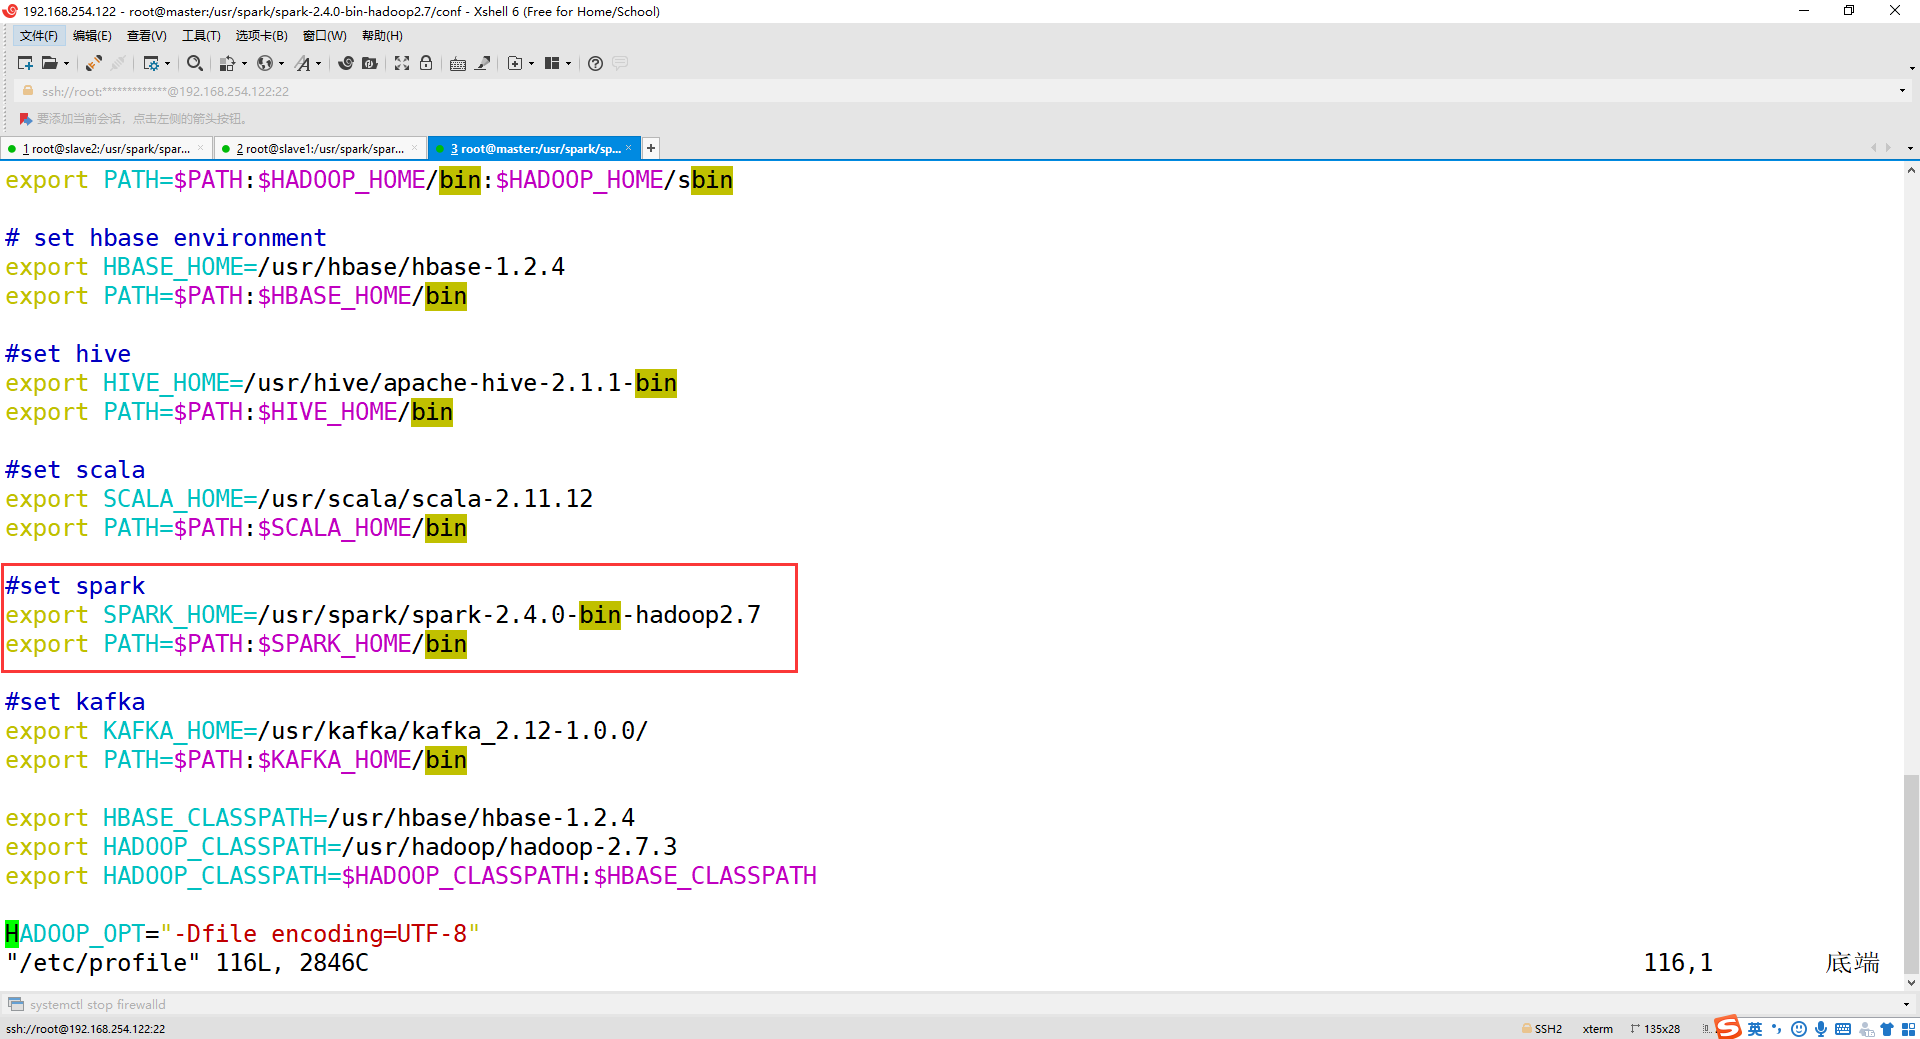Screen dimensions: 1920x1039
Task: Expand the globe encoding dropdown arrow
Action: 281,63
